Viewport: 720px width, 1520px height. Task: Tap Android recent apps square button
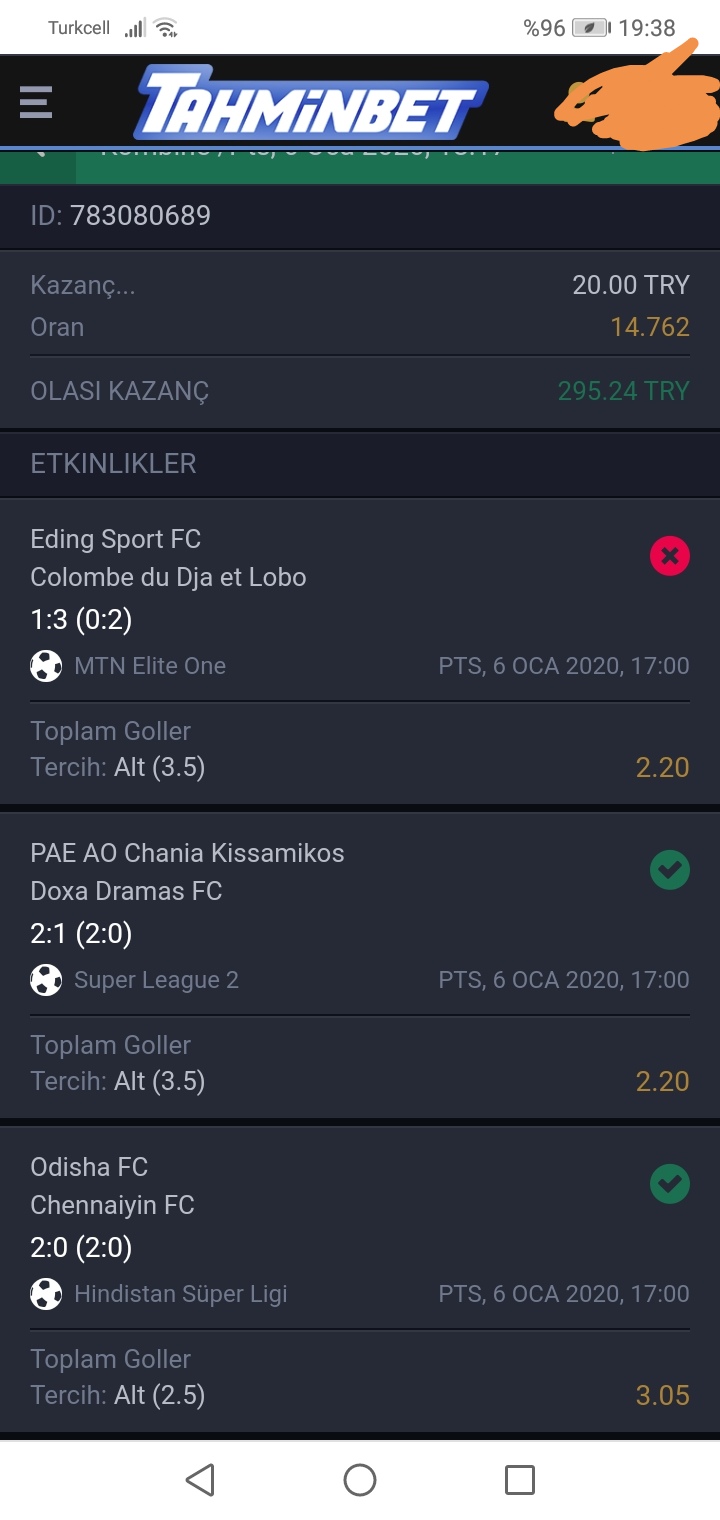pos(520,1480)
